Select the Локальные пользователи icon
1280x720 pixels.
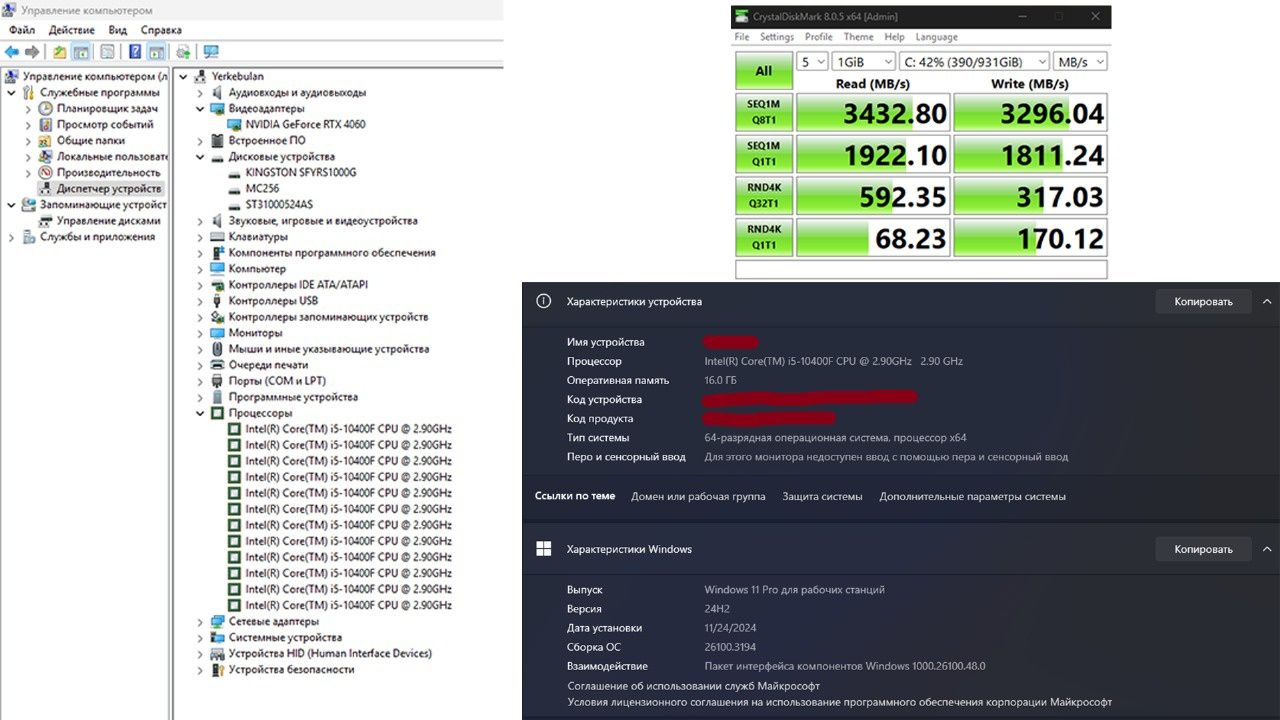click(x=46, y=156)
